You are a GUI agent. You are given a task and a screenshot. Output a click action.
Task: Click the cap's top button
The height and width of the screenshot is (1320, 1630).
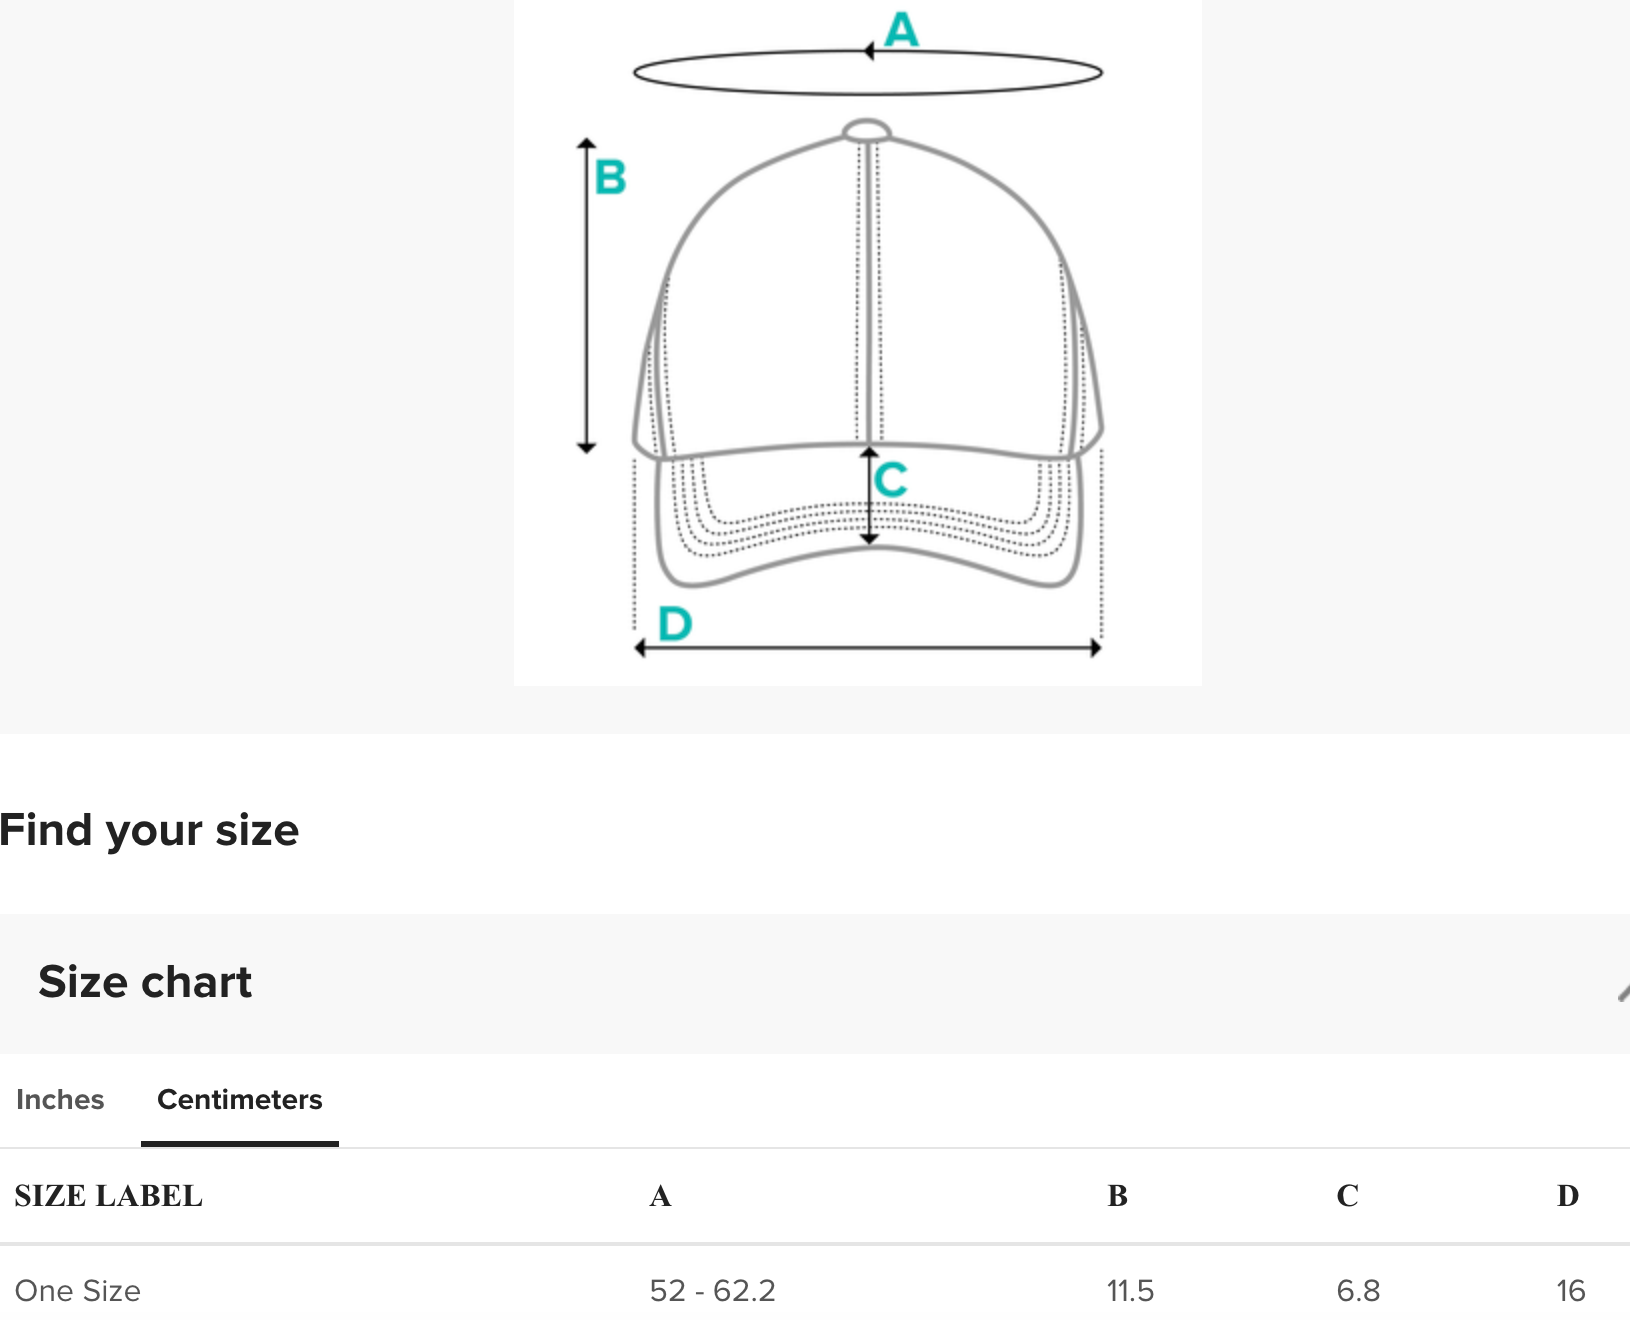point(866,131)
